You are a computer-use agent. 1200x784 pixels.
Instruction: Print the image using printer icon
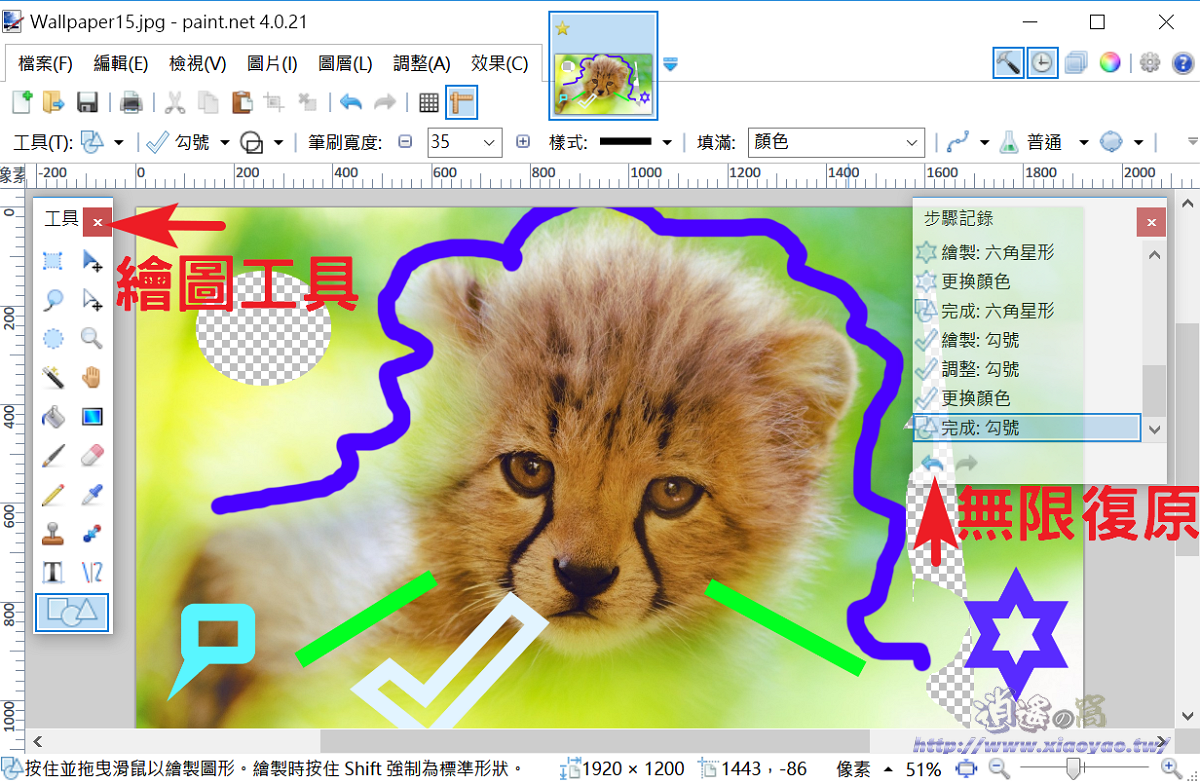click(131, 102)
